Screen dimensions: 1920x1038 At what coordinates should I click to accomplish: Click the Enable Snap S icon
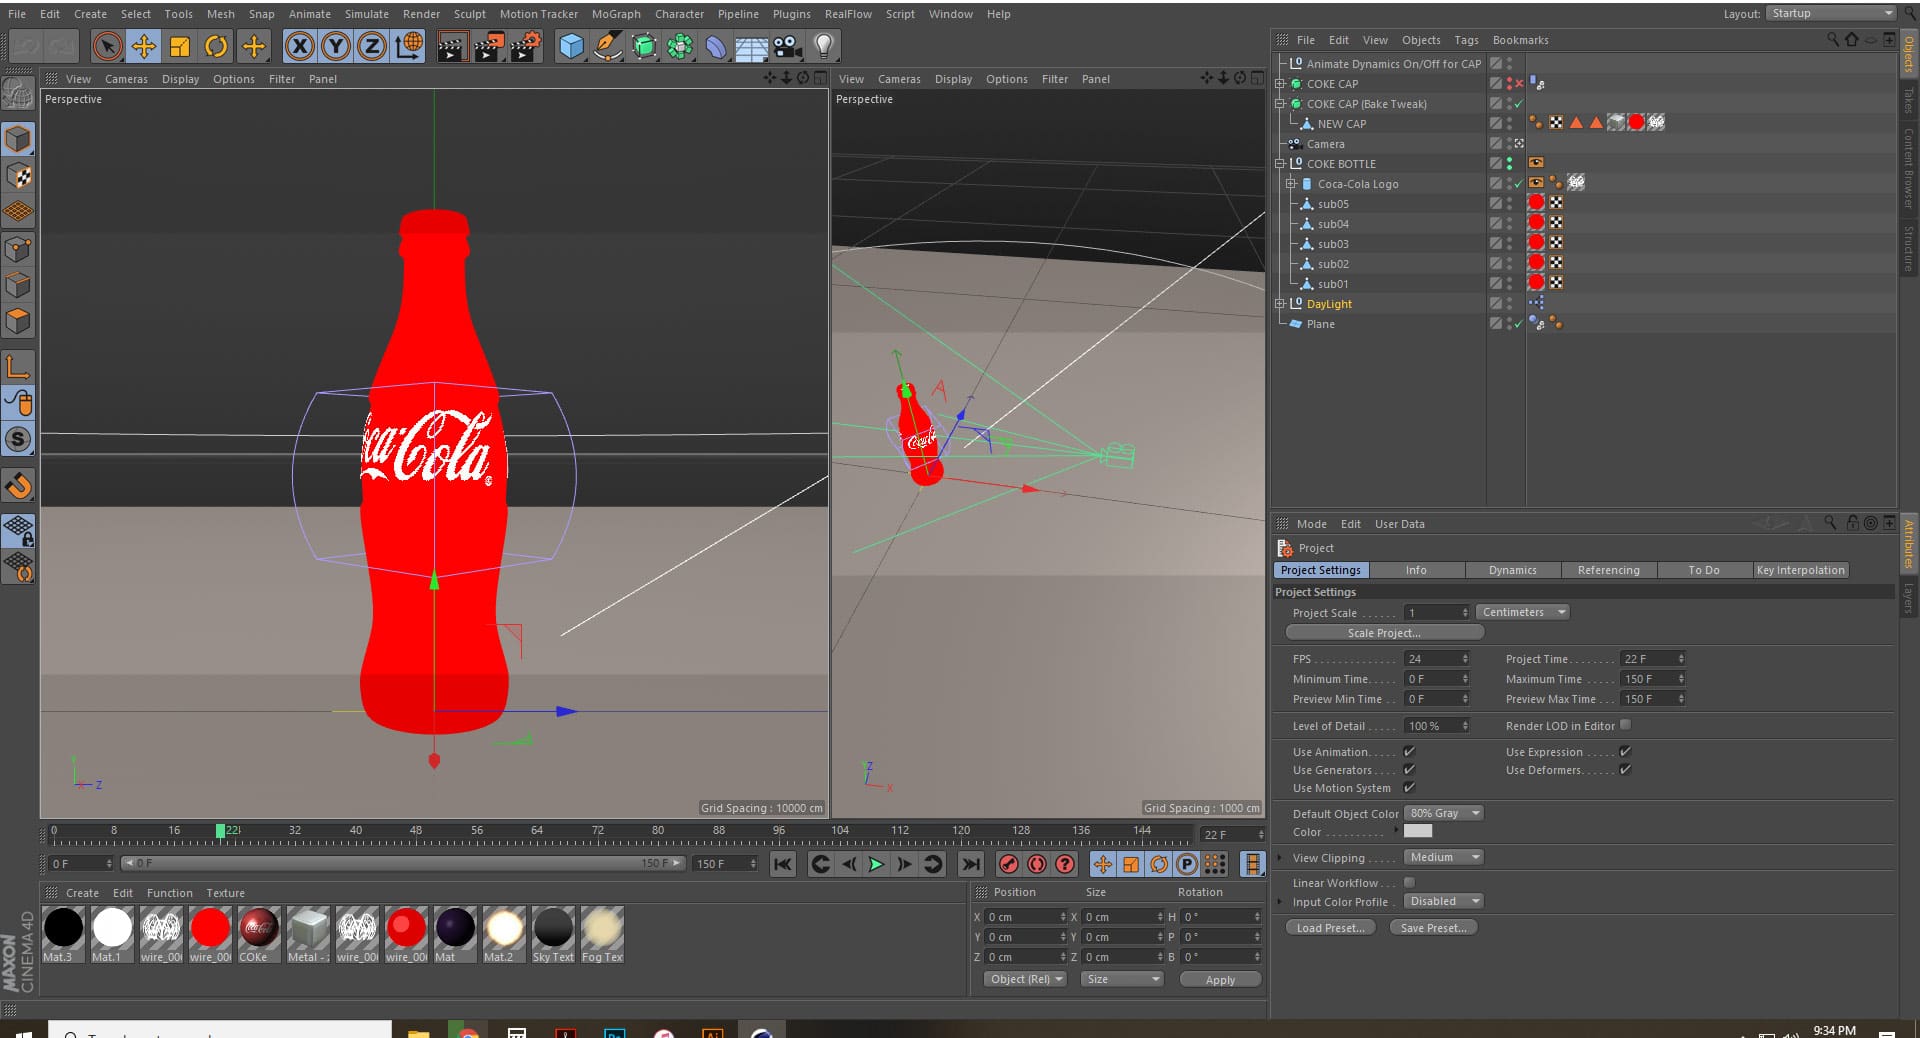[18, 439]
